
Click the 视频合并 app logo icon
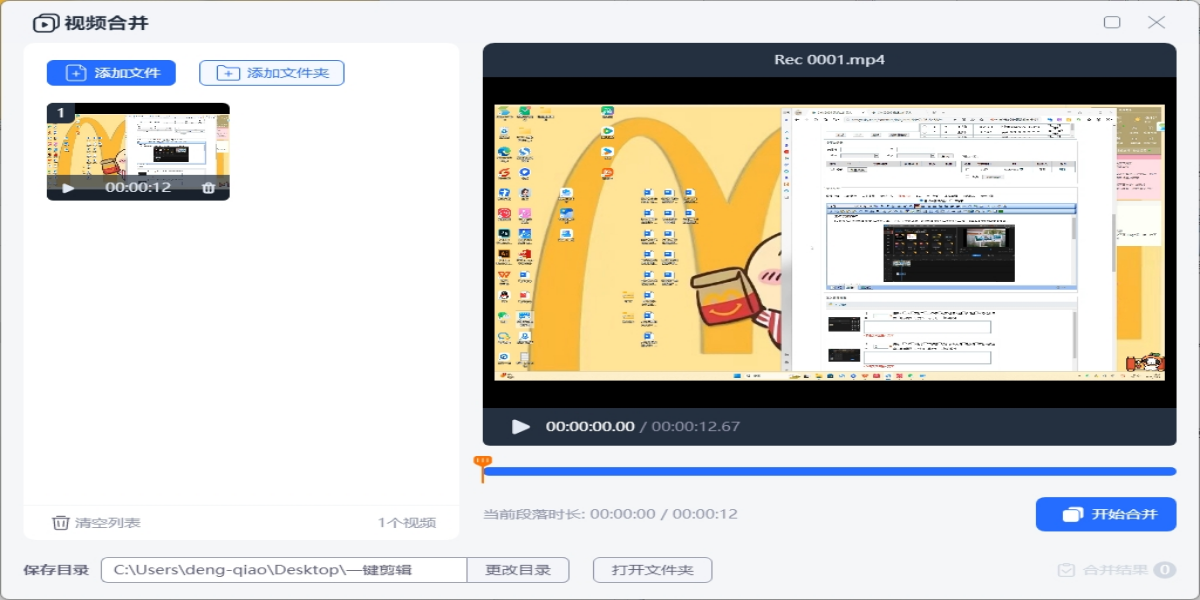tap(46, 23)
